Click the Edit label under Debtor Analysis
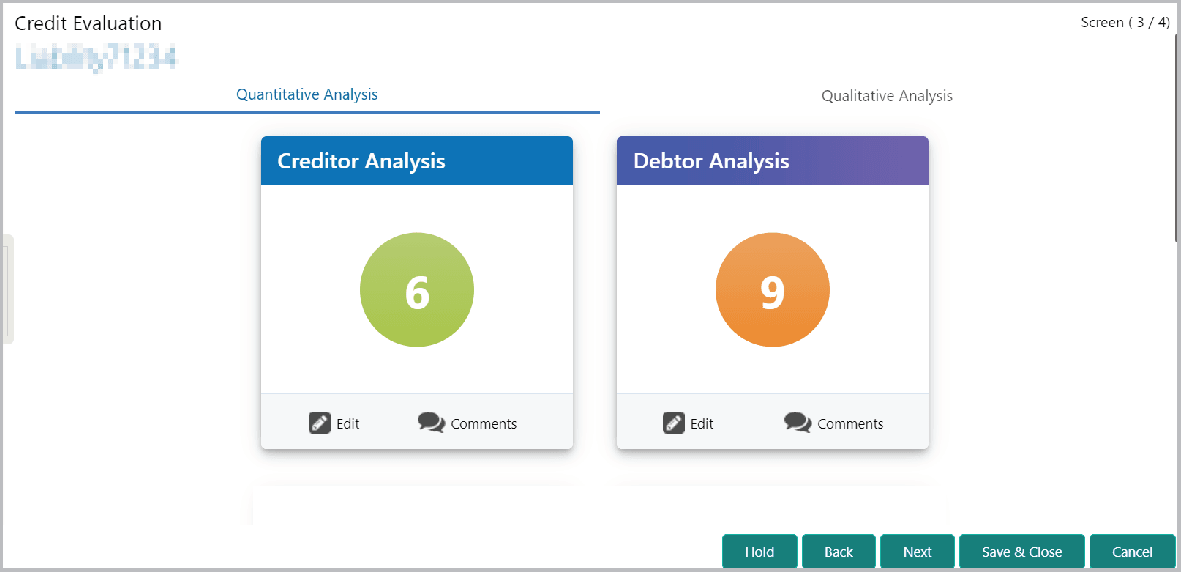This screenshot has width=1181, height=573. coord(702,424)
